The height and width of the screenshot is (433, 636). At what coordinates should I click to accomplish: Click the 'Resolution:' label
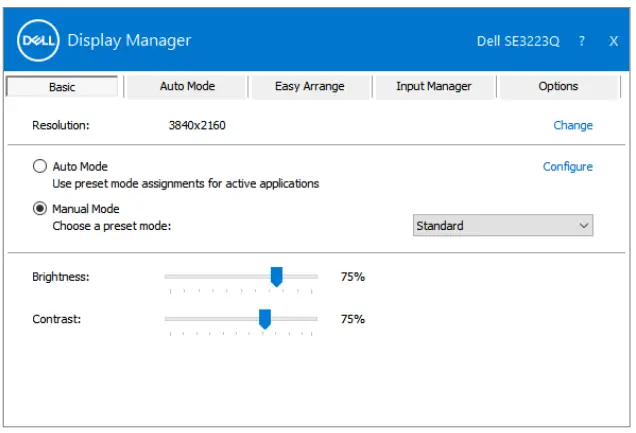[x=61, y=125]
